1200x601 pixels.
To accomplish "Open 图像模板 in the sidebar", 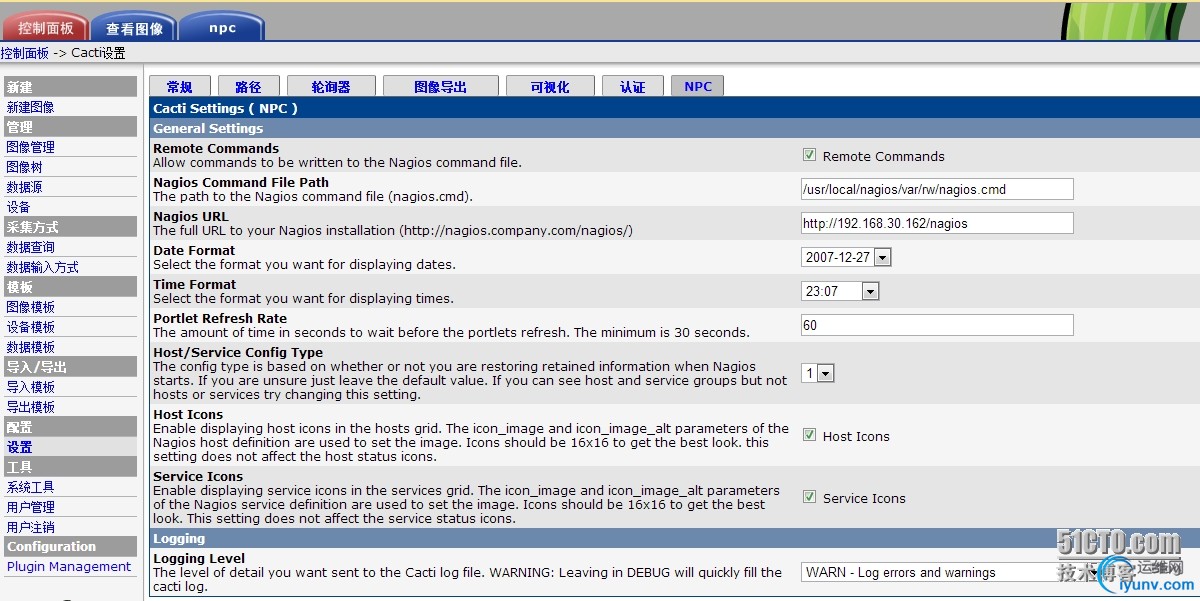I will 30,307.
